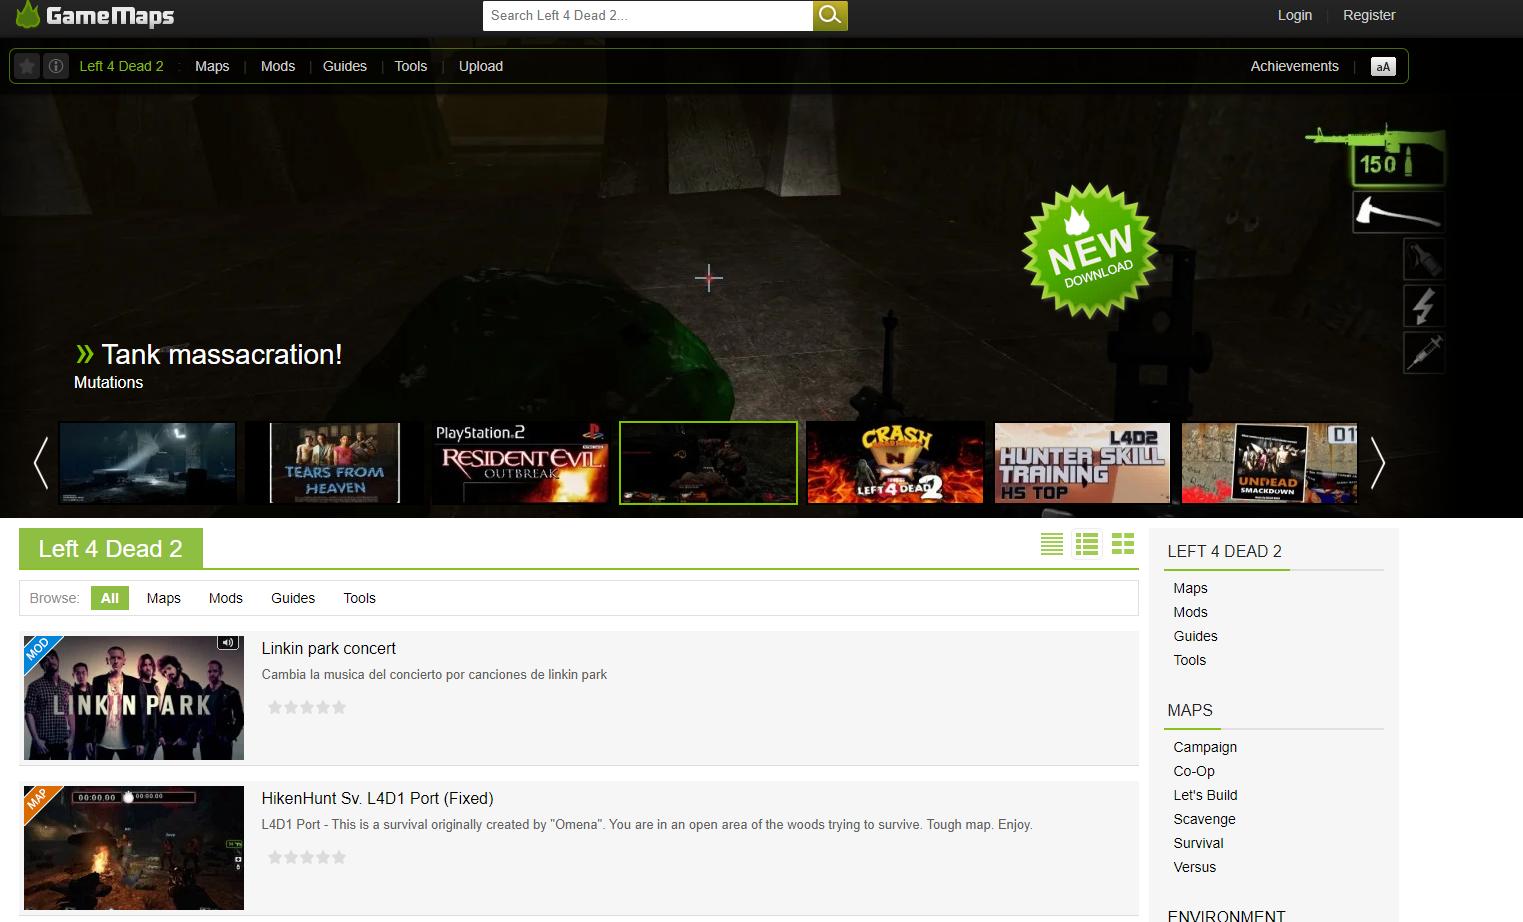Select the Guides browse filter
Screen dimensions: 1523x922
coord(293,598)
